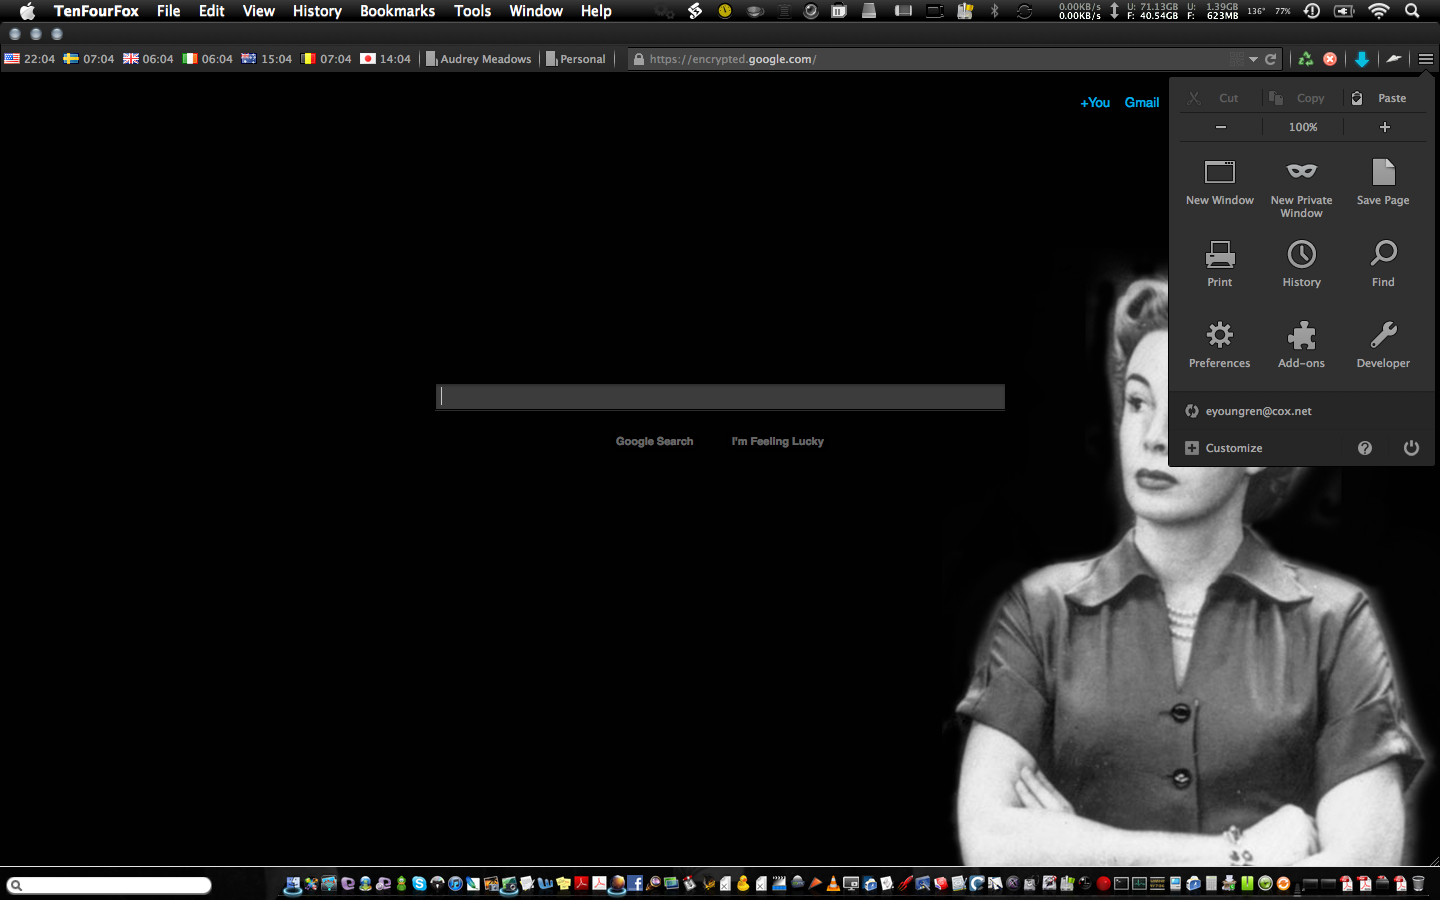Zoom out with the minus button
This screenshot has height=900, width=1440.
click(1220, 127)
